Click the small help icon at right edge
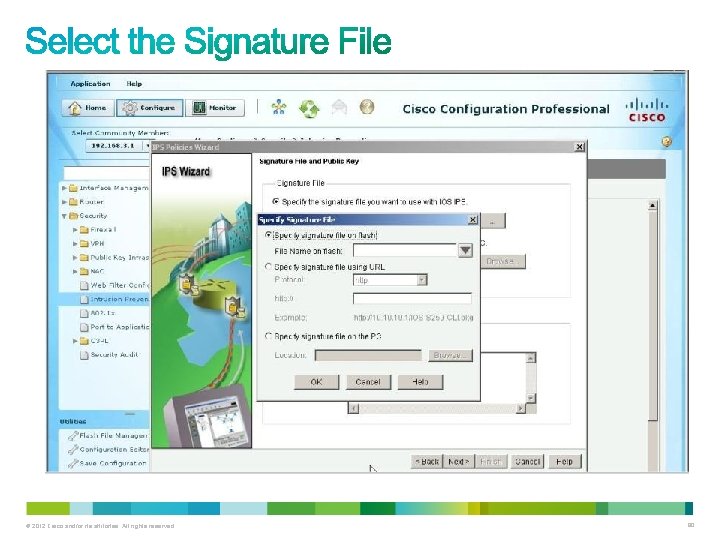The image size is (720, 540). (x=666, y=141)
